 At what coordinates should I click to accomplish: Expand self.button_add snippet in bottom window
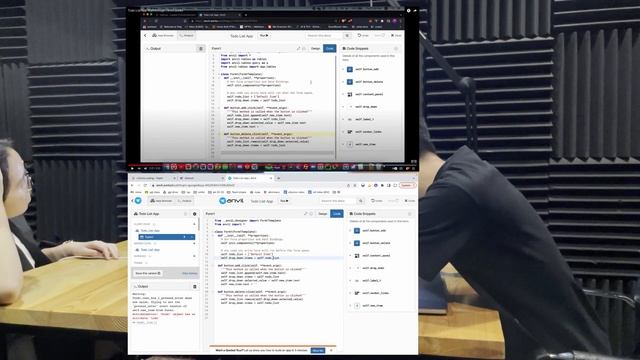350,231
